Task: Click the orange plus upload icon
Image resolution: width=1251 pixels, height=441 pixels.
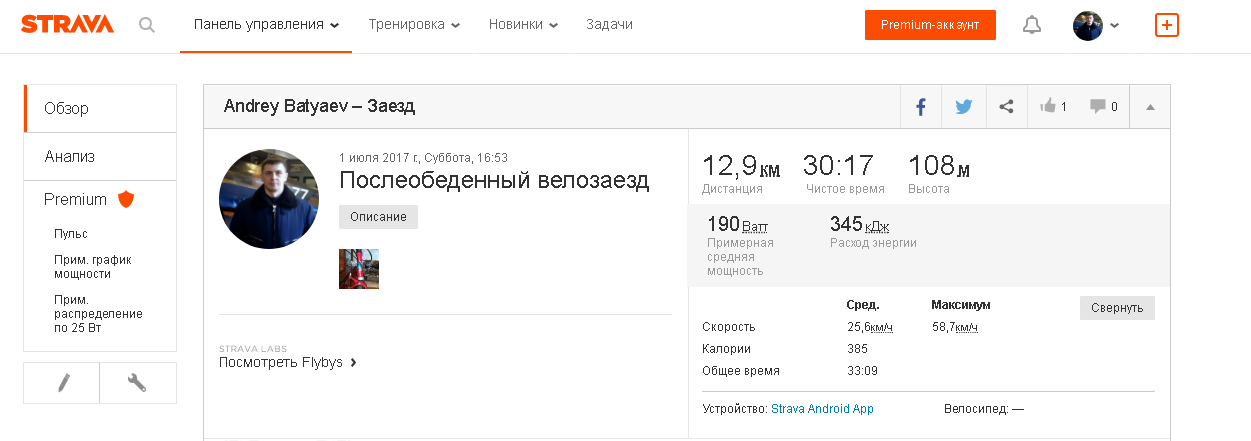Action: click(1166, 25)
